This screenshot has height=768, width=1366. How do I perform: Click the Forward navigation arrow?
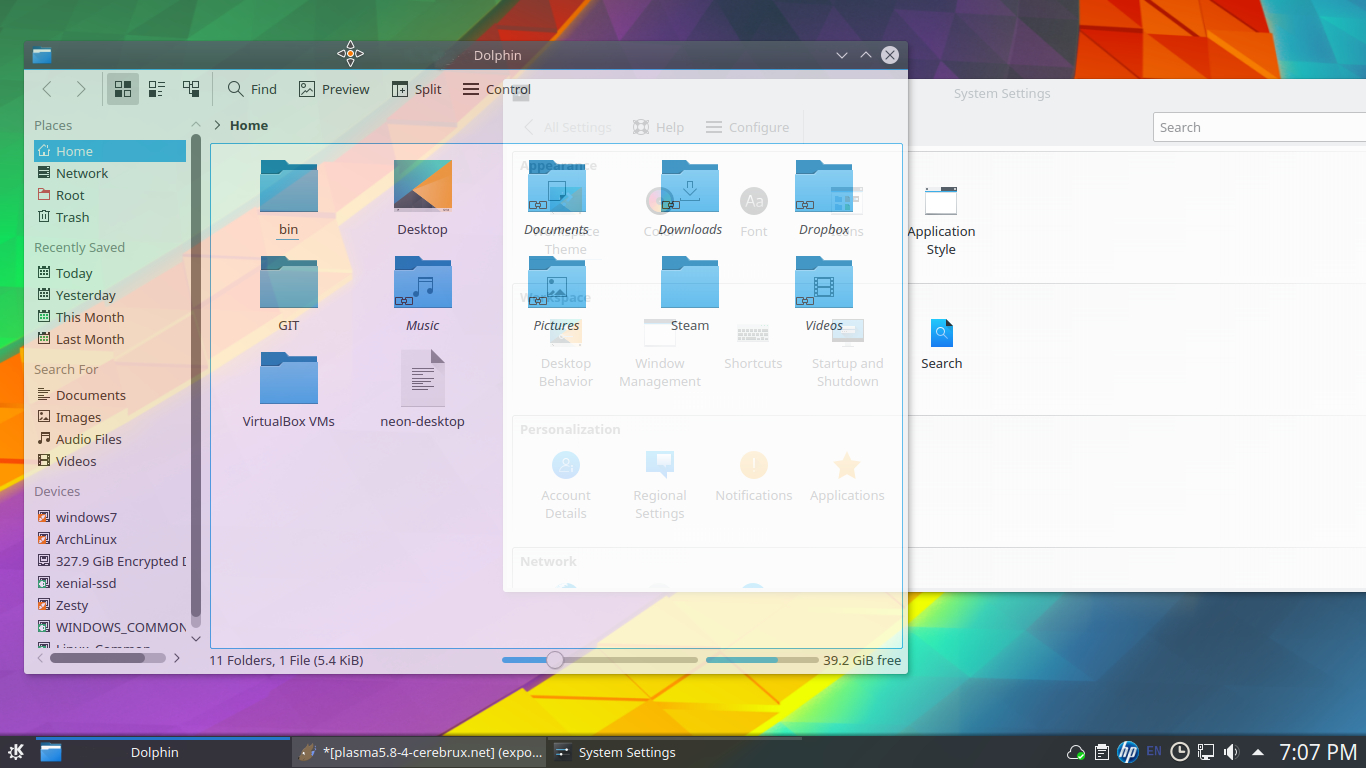[81, 89]
